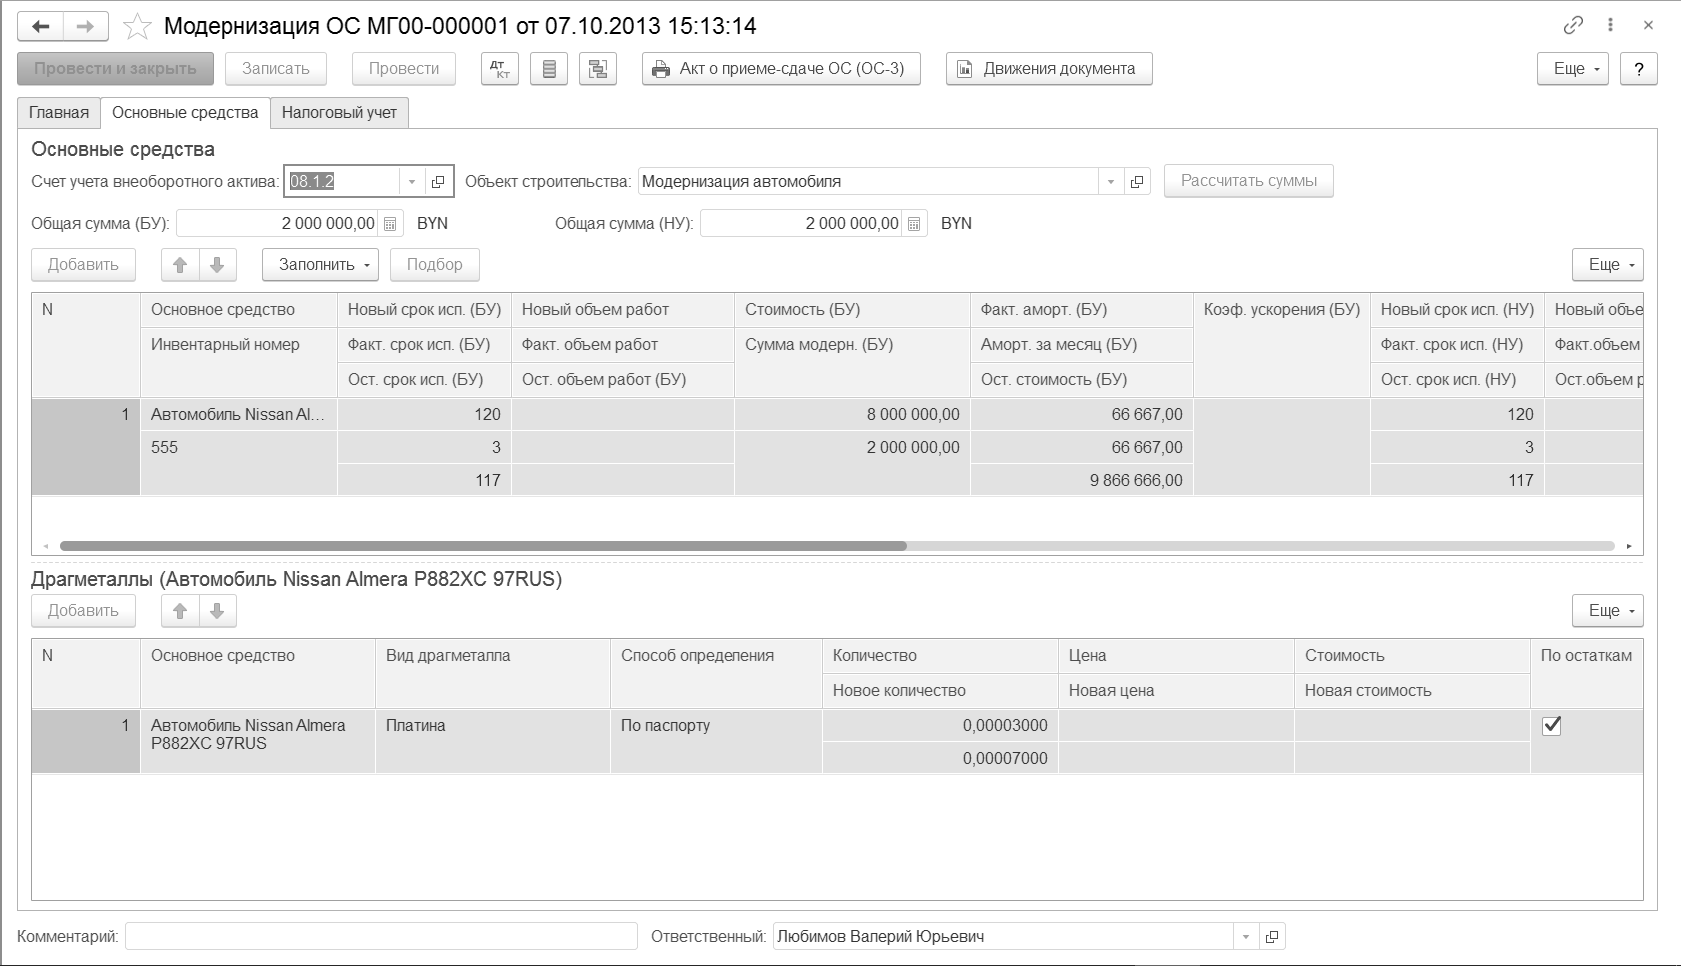
Task: Open Еще menu in Драгметаллы section
Action: click(x=1608, y=611)
